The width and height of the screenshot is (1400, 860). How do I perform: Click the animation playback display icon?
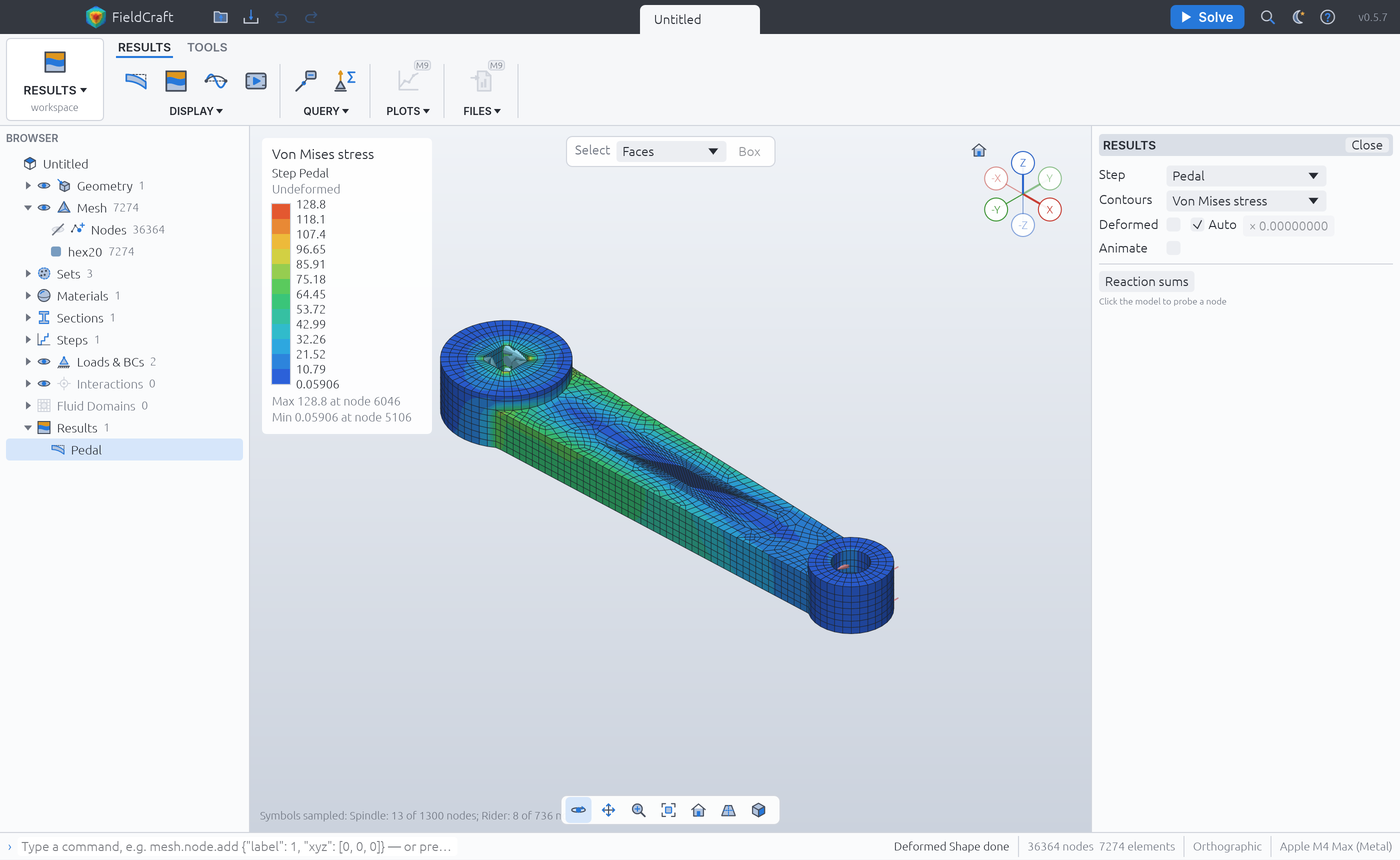(256, 81)
